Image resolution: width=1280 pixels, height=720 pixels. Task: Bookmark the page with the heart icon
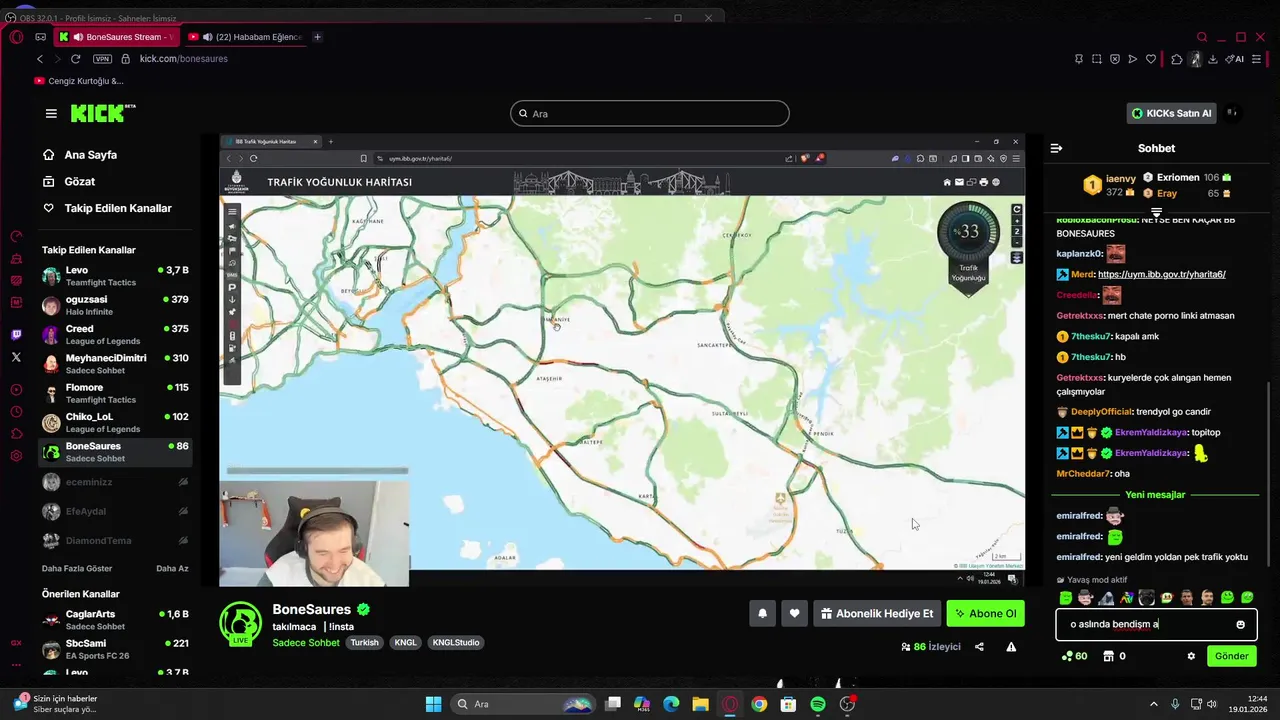(x=1151, y=59)
